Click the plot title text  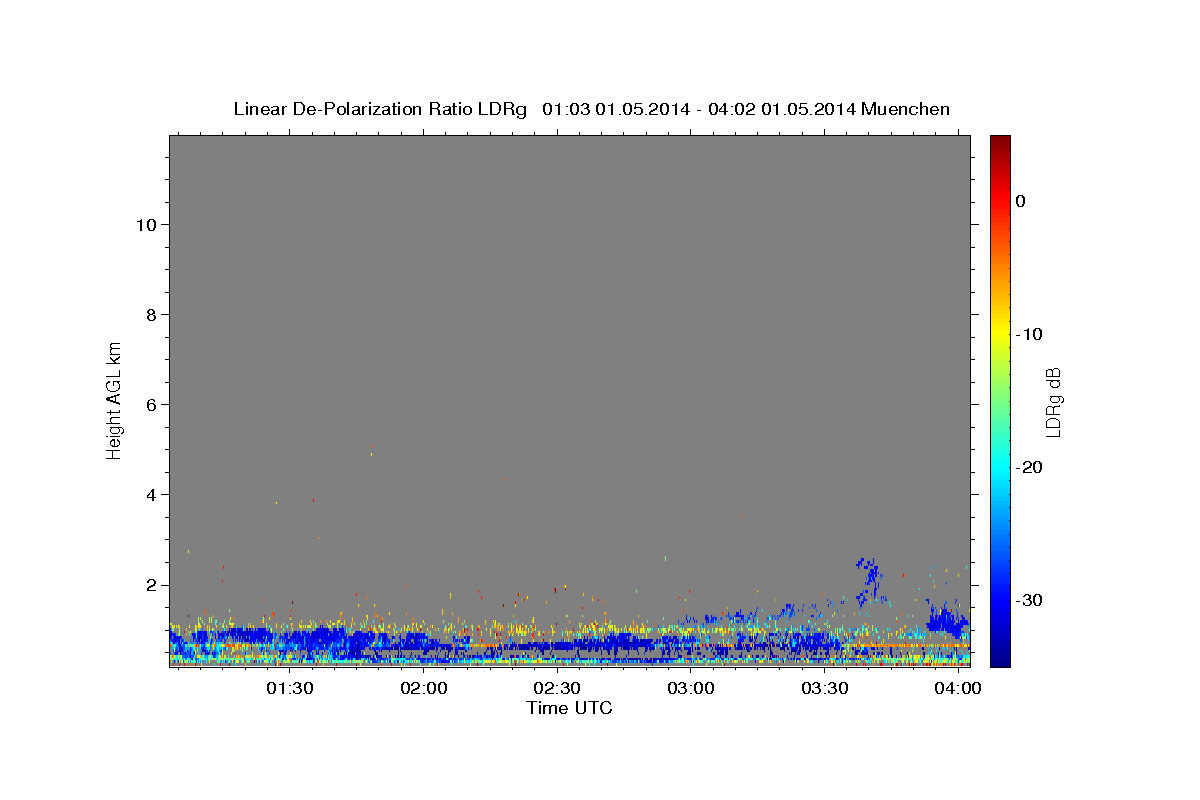[x=591, y=109]
